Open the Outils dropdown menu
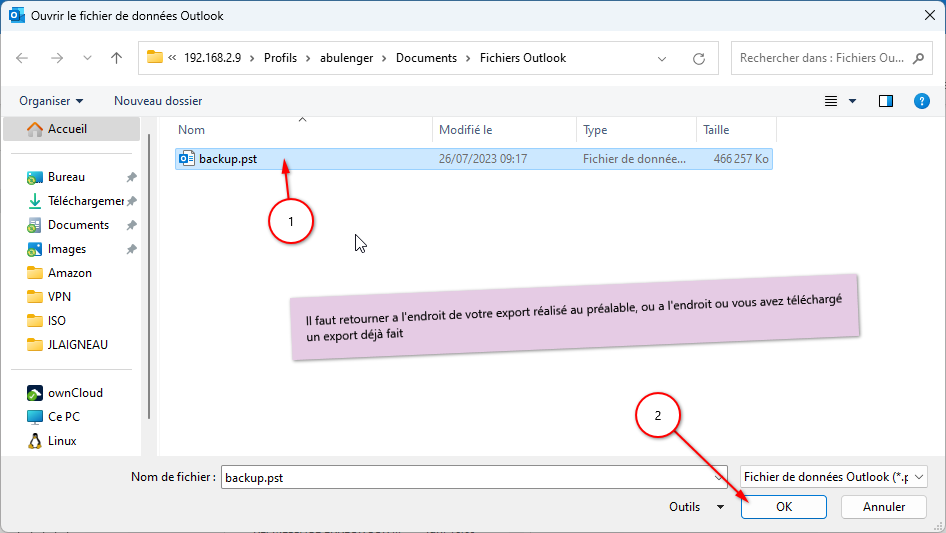946x533 pixels. point(695,507)
